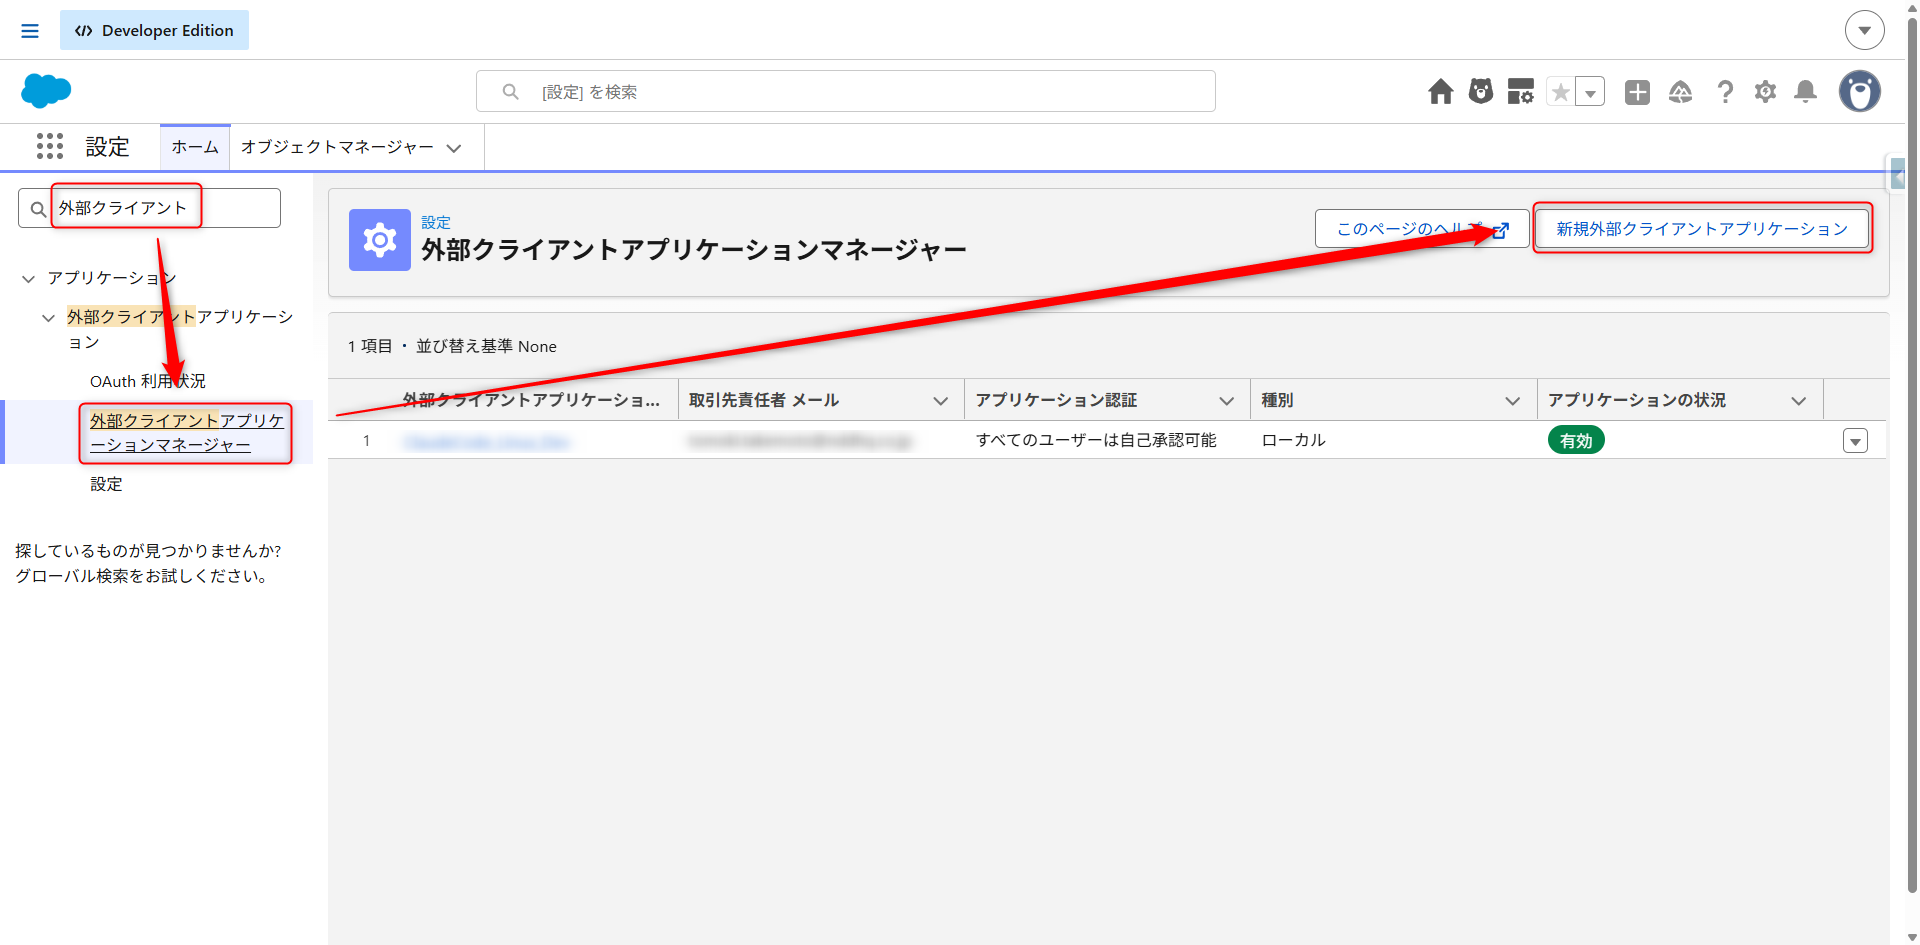Click the green 有効 status badge
Screen dimensions: 1920x945
pos(1576,440)
